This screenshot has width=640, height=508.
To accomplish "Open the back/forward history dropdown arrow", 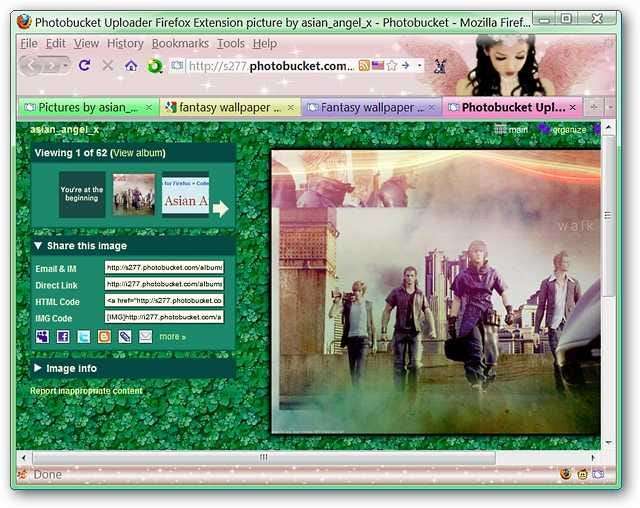I will click(65, 66).
